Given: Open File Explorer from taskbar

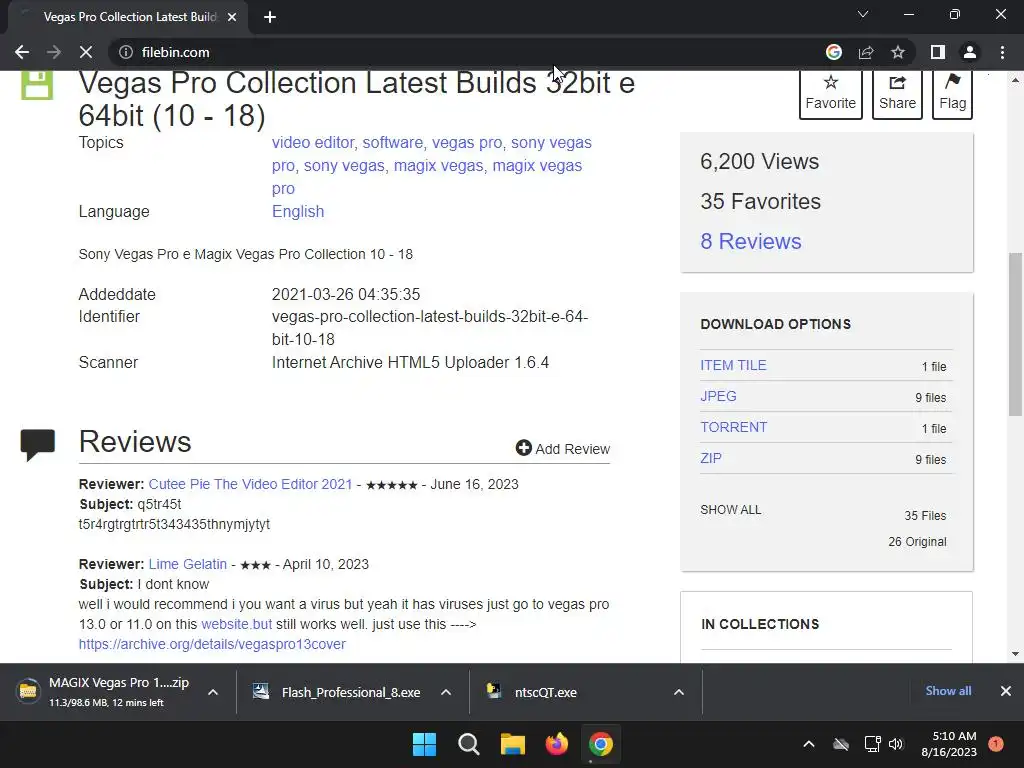Looking at the screenshot, I should 513,744.
